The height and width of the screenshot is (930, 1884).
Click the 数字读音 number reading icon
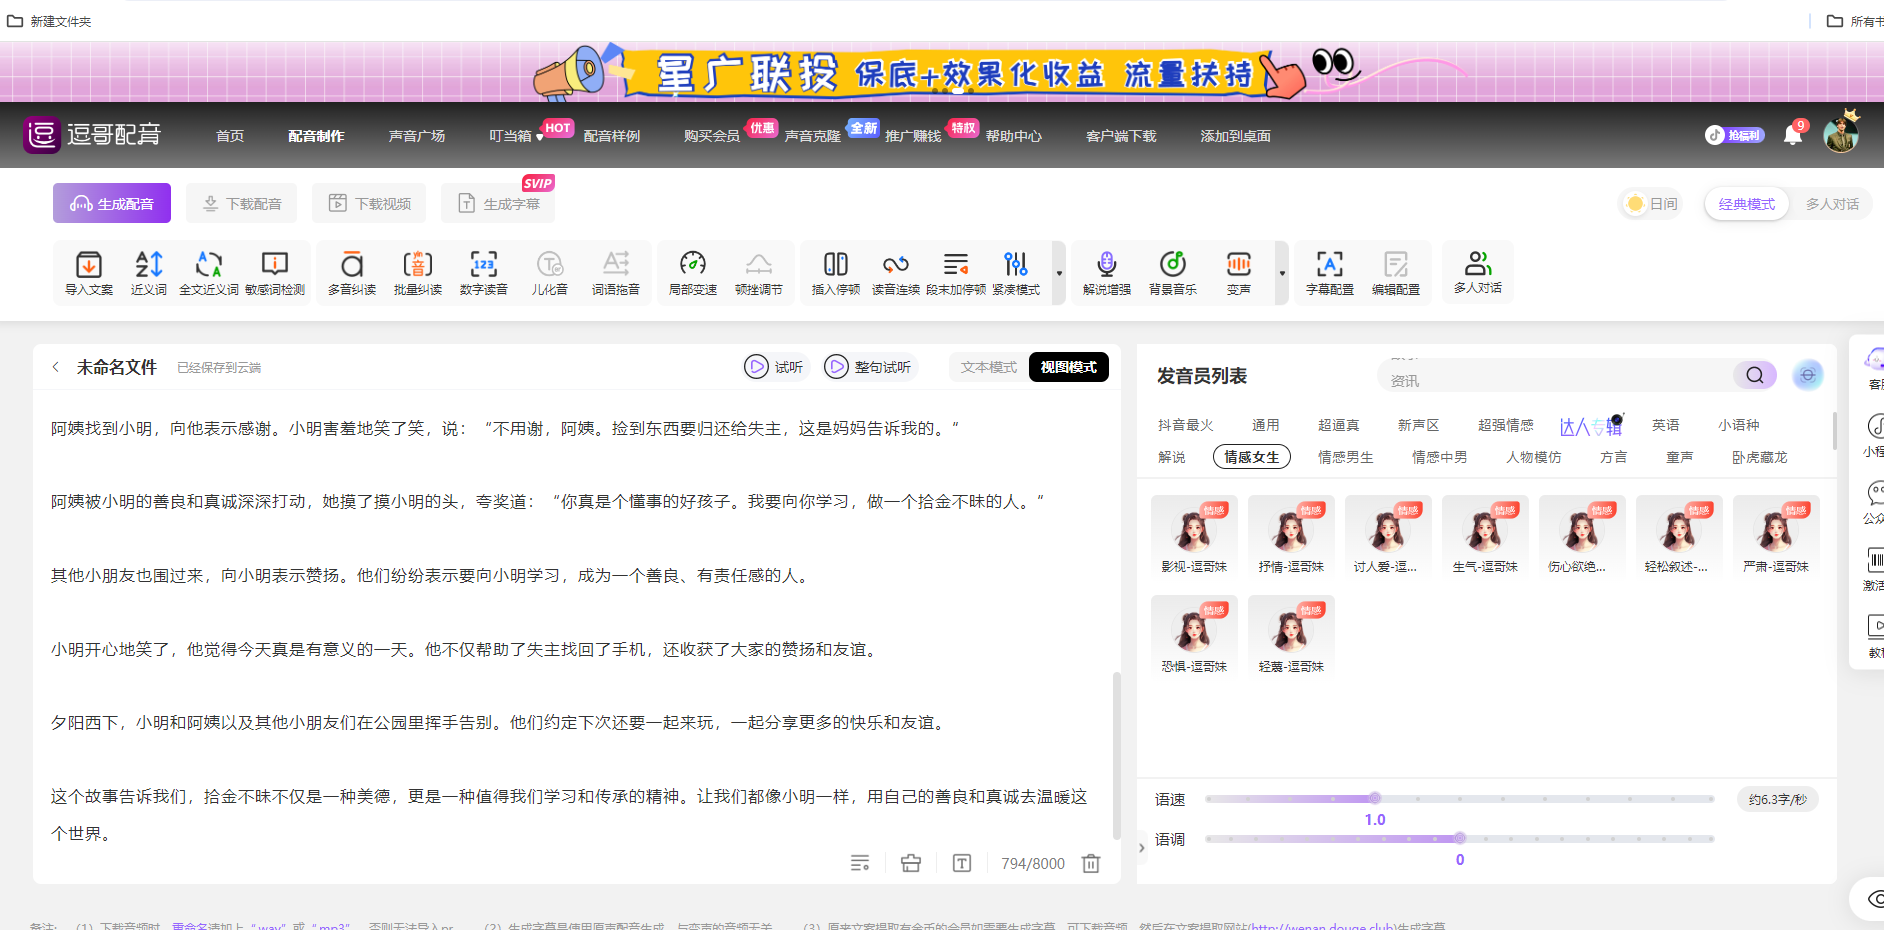pos(484,272)
